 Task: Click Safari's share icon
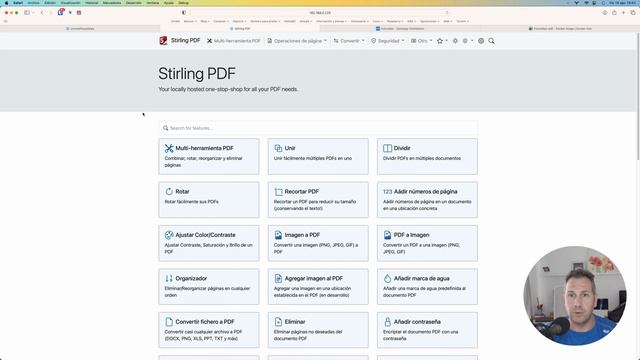coord(614,13)
